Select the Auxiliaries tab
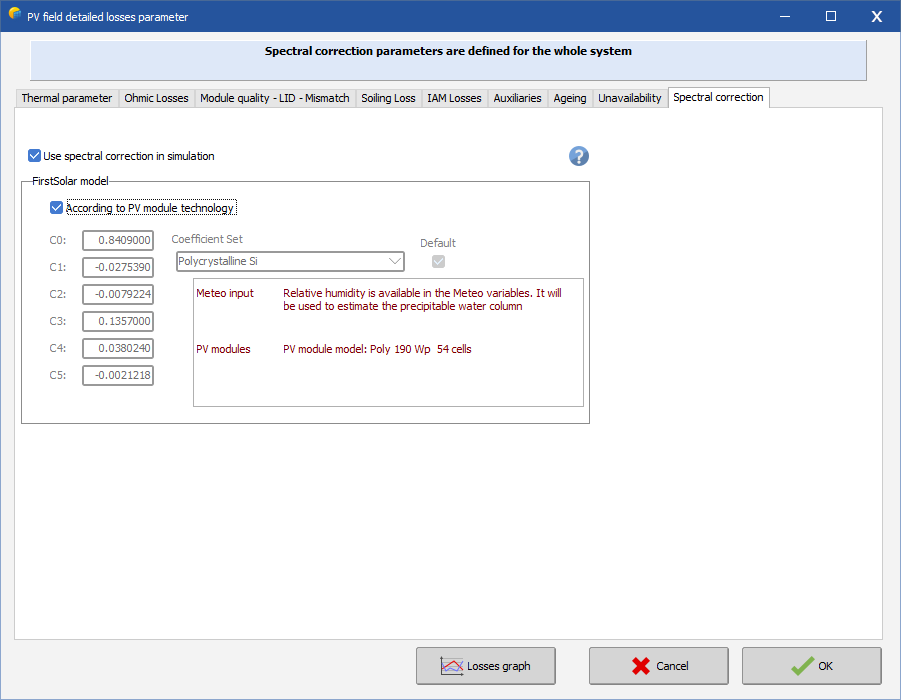Image resolution: width=901 pixels, height=700 pixels. (x=517, y=98)
